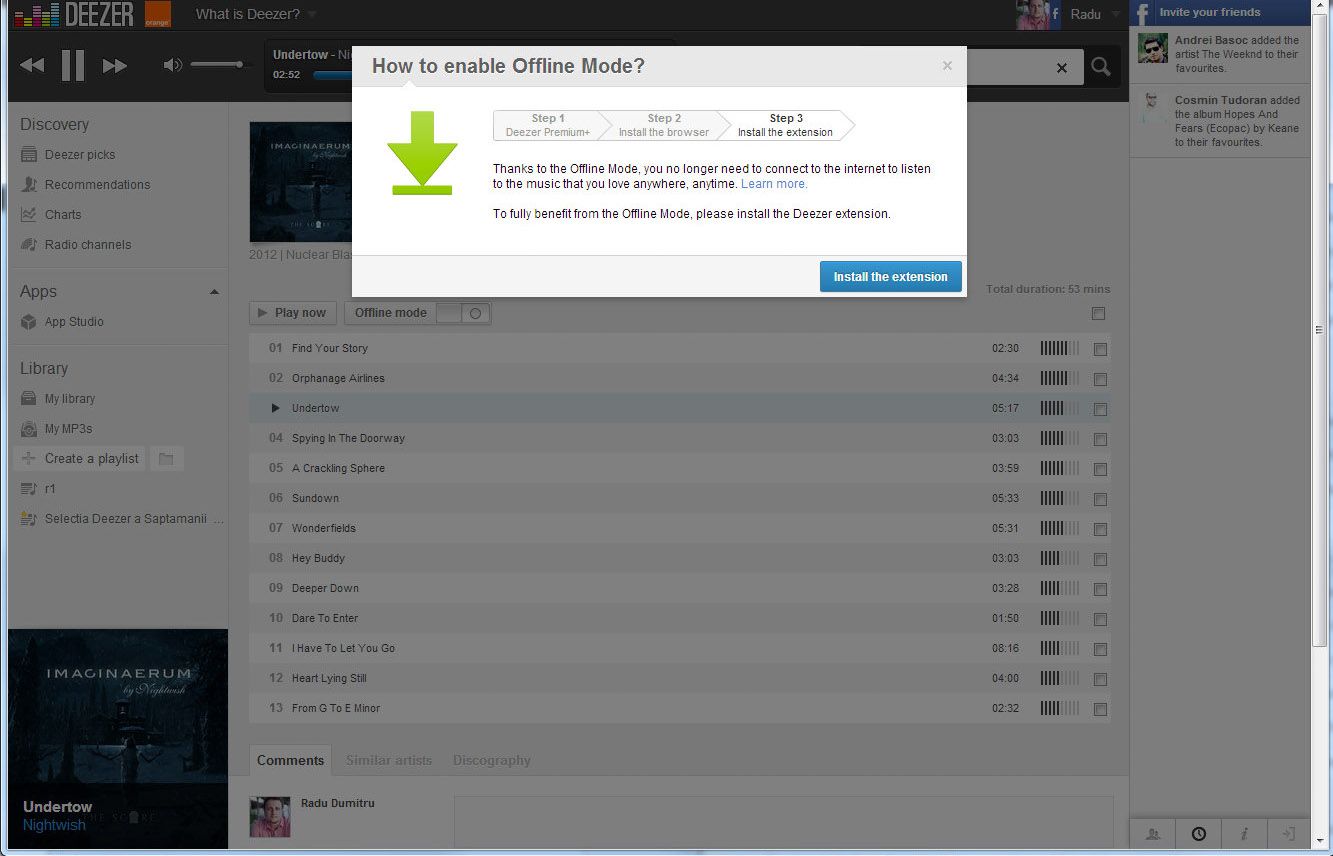Viewport: 1333px width, 856px height.
Task: Collapse the Apps section arrow
Action: coord(214,292)
